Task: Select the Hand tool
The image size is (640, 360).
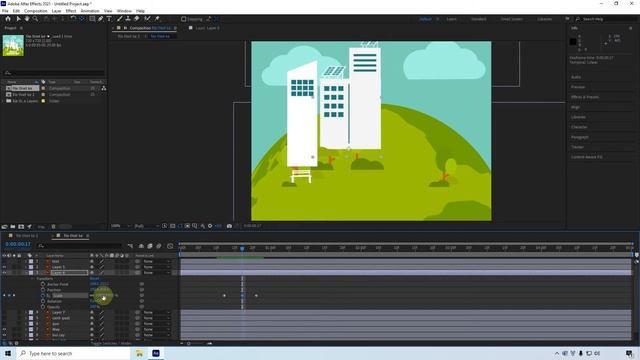Action: click(27, 19)
